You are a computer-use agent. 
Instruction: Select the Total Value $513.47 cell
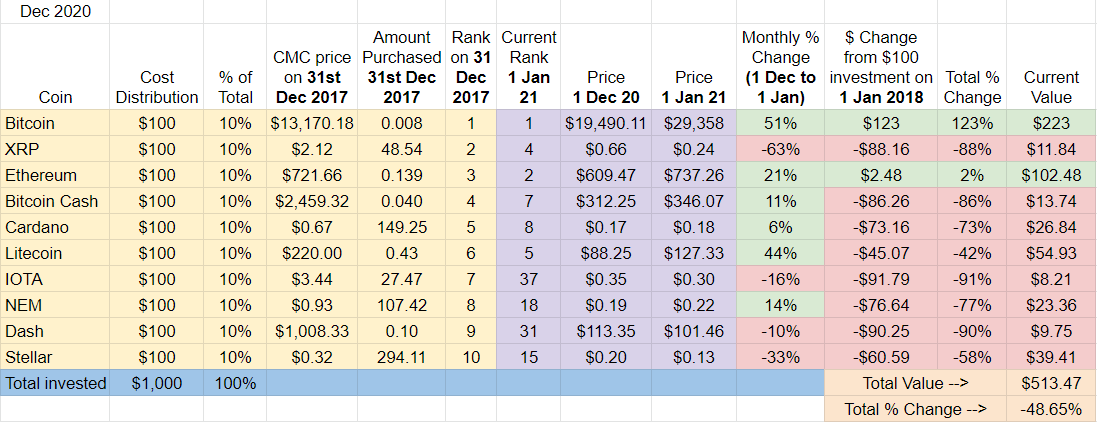coord(1052,383)
